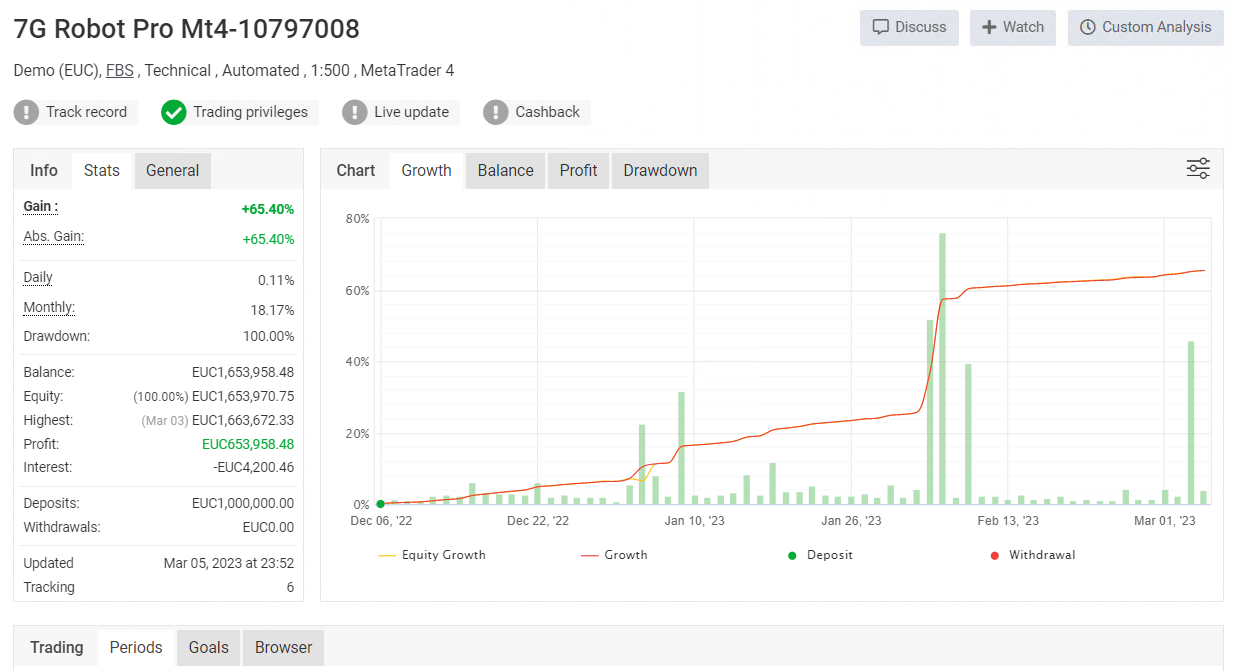1236x671 pixels.
Task: Open the Browser tab in Trading
Action: point(283,648)
